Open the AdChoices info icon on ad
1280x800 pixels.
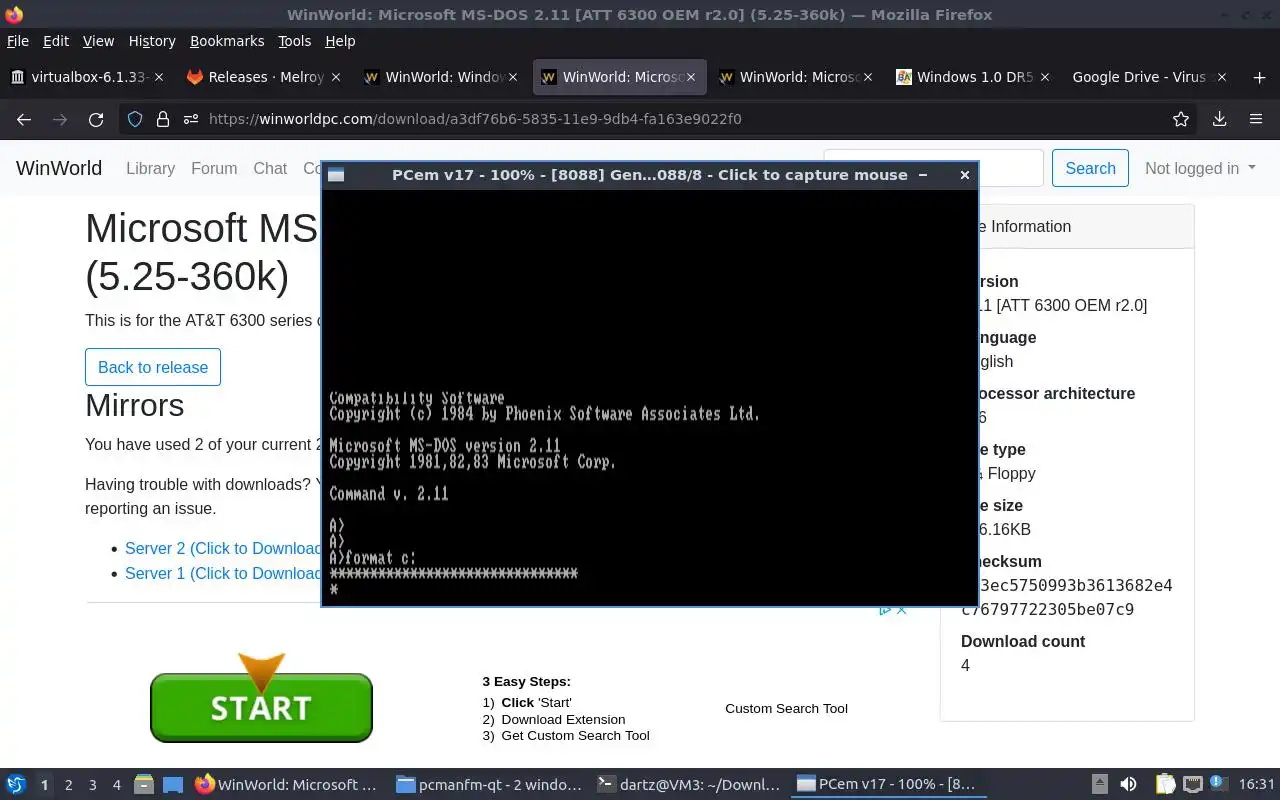pyautogui.click(x=885, y=609)
